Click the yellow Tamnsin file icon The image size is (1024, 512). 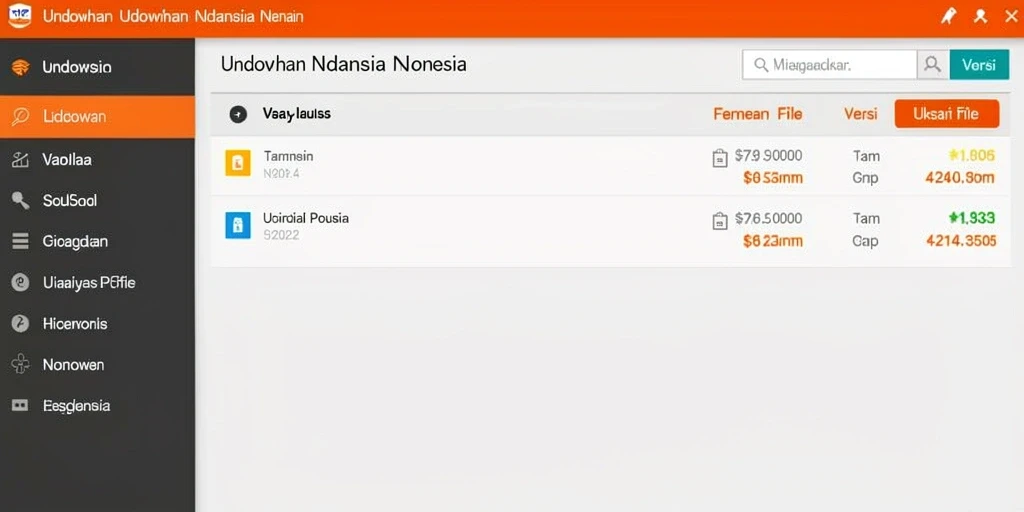238,163
